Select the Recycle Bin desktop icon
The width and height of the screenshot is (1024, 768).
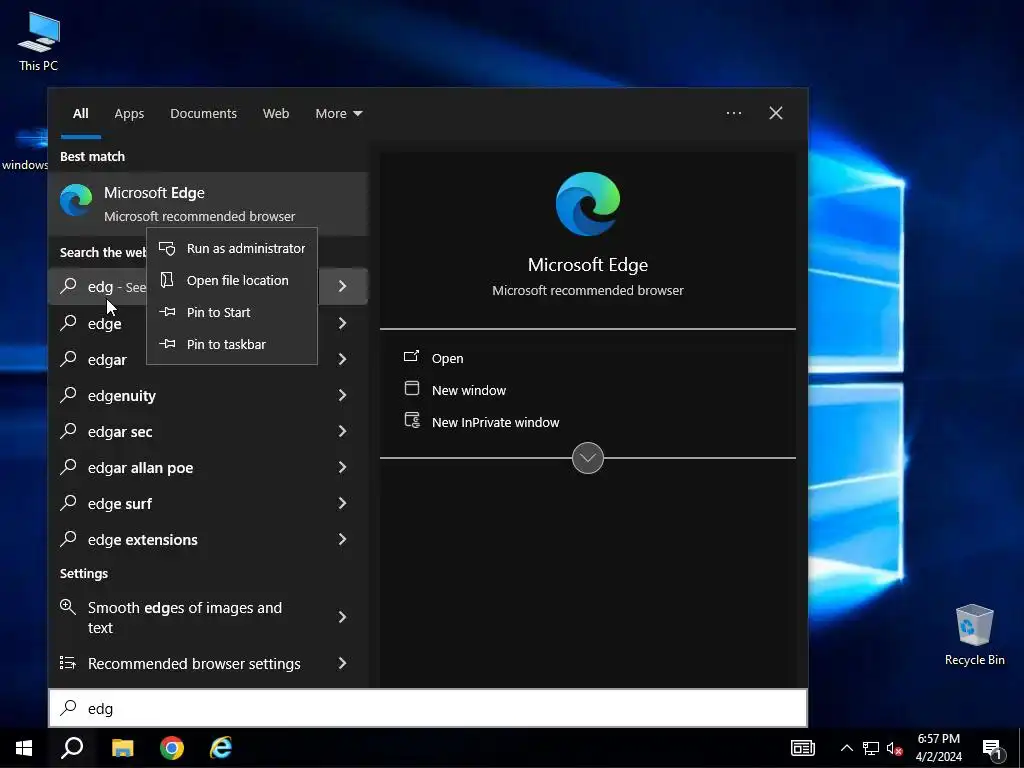pyautogui.click(x=974, y=635)
